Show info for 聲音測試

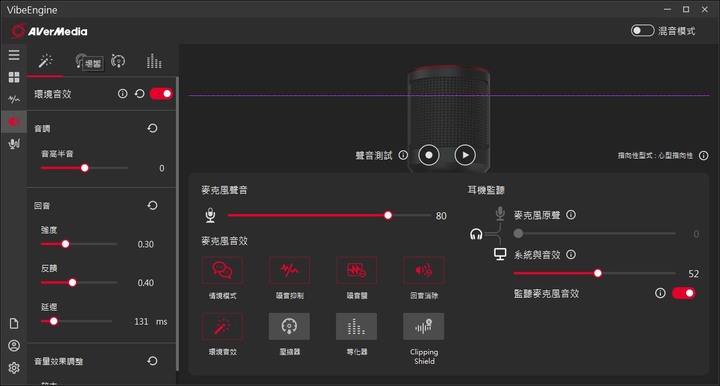point(403,155)
